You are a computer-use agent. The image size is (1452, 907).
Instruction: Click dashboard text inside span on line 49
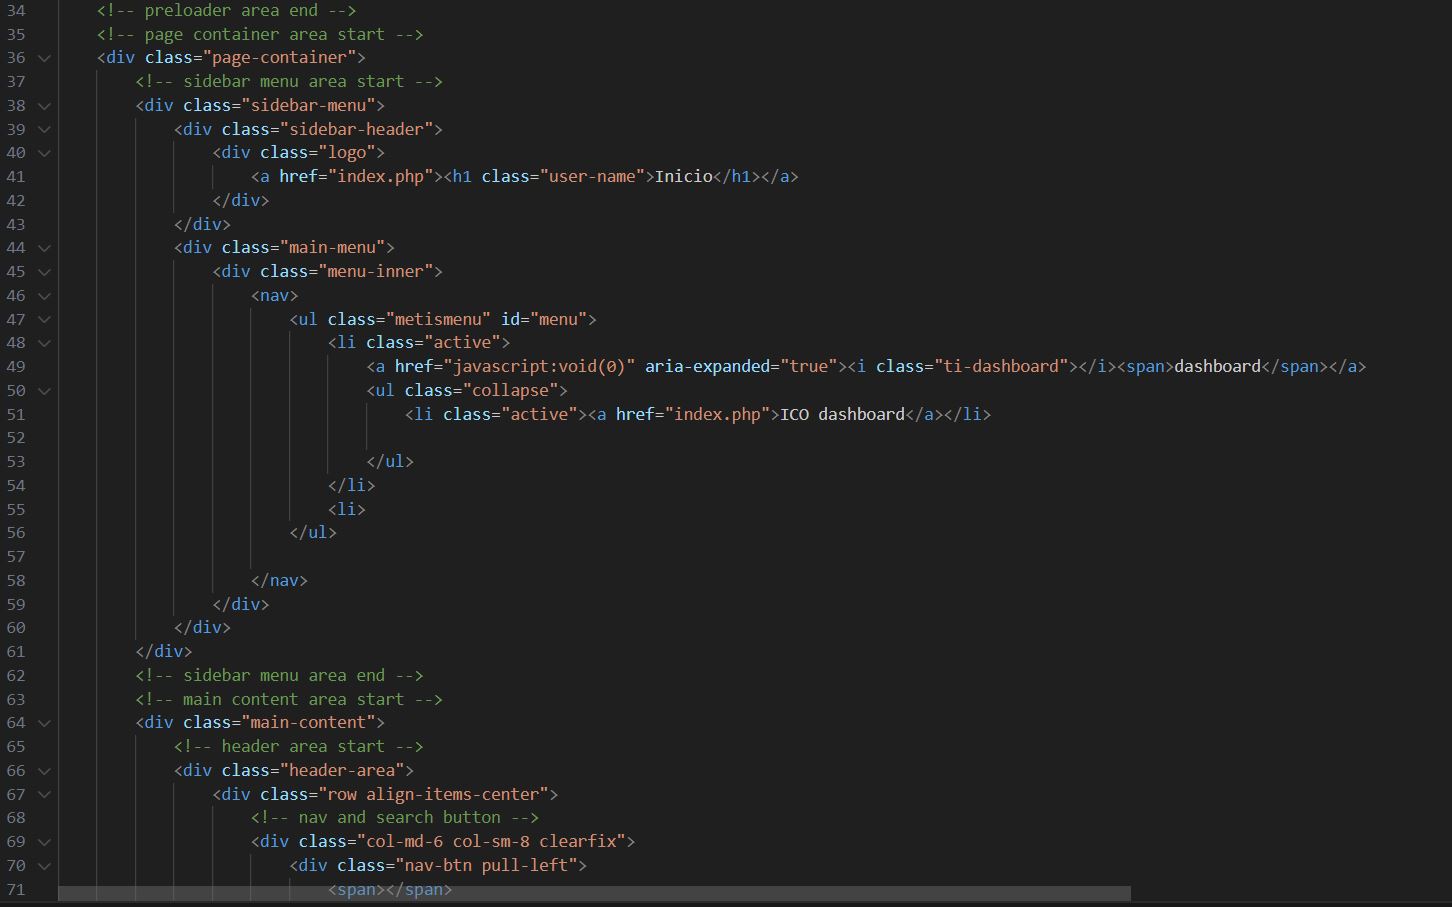[x=1218, y=366]
